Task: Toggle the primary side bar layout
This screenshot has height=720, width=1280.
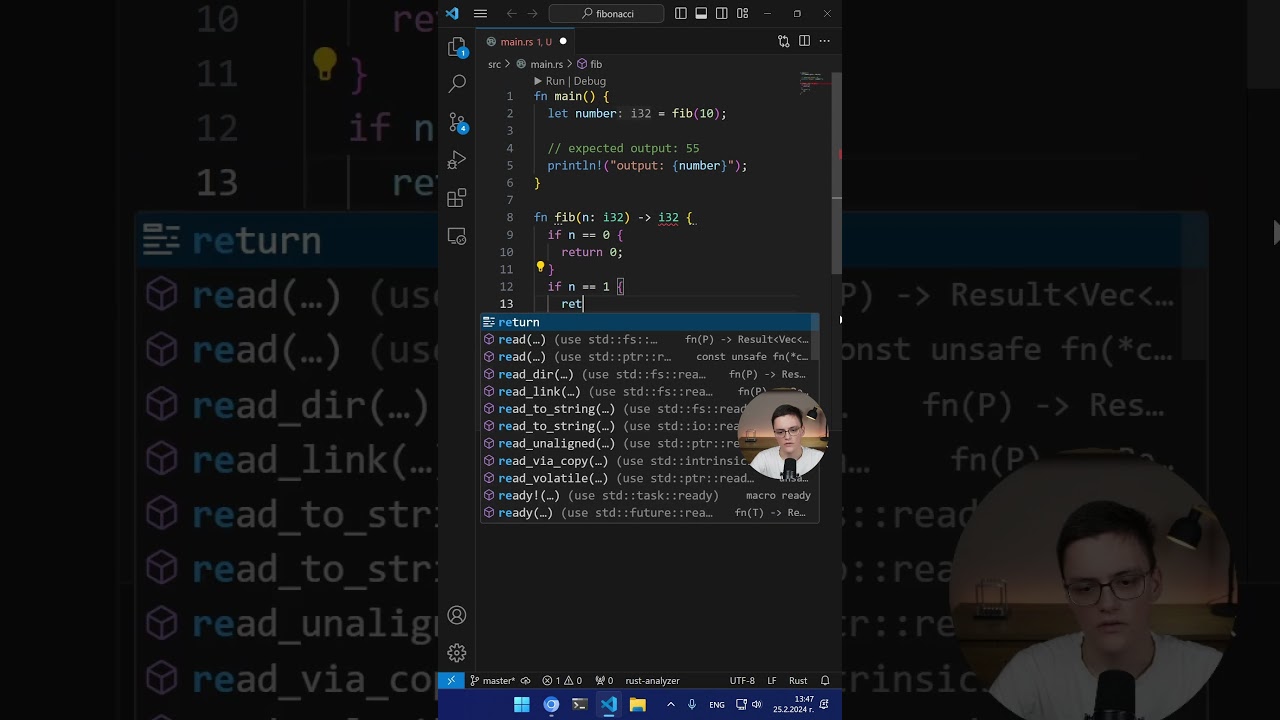Action: pos(681,13)
